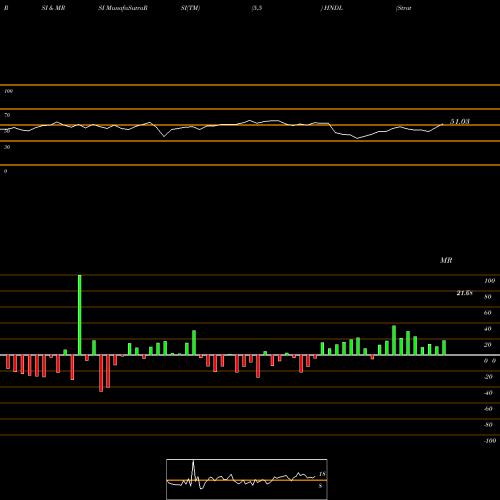Click the MR axis label -40

[488, 393]
